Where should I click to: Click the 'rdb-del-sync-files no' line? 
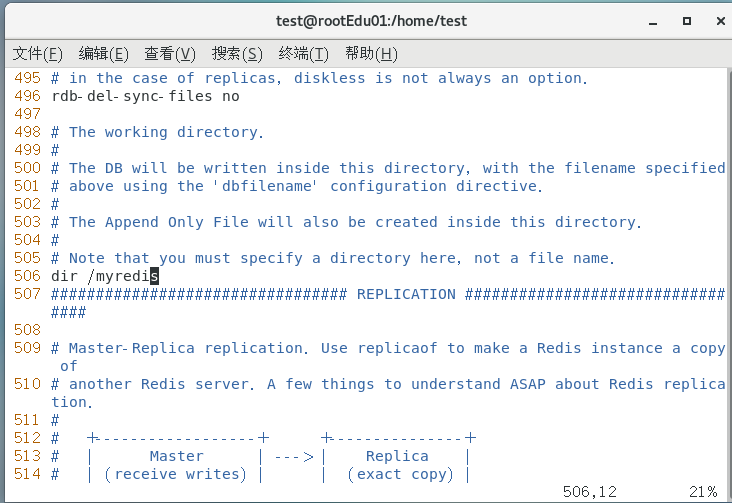pyautogui.click(x=145, y=96)
